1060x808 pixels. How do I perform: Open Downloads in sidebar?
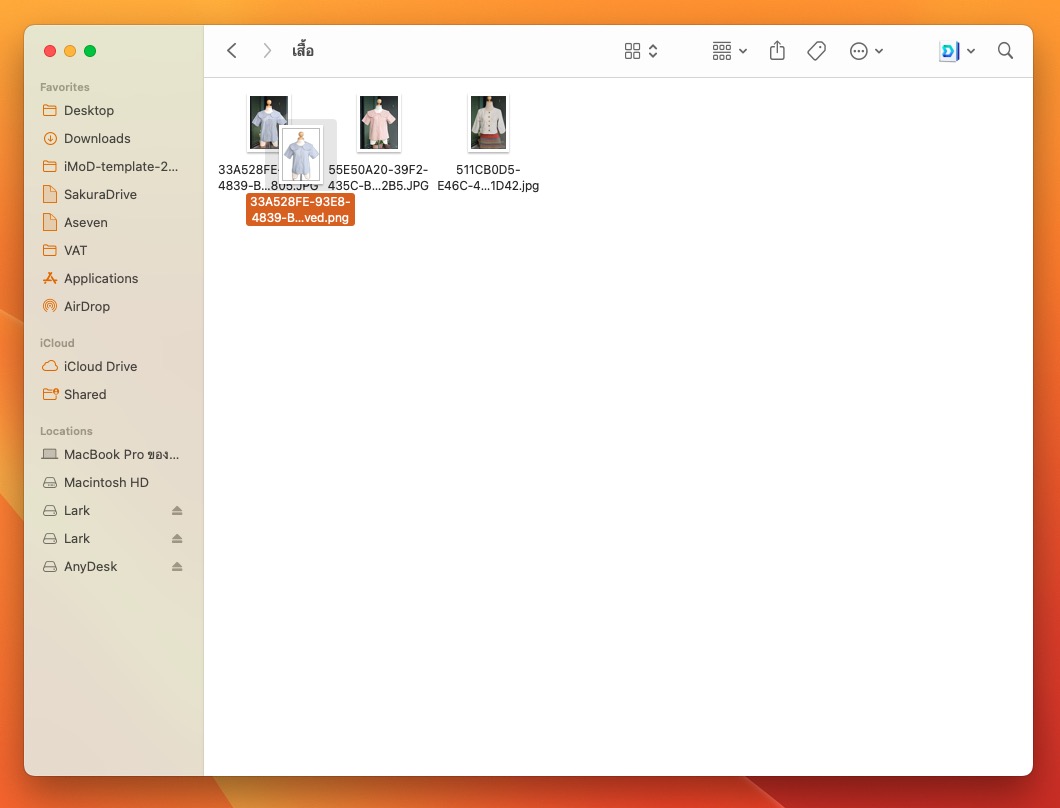pyautogui.click(x=97, y=139)
